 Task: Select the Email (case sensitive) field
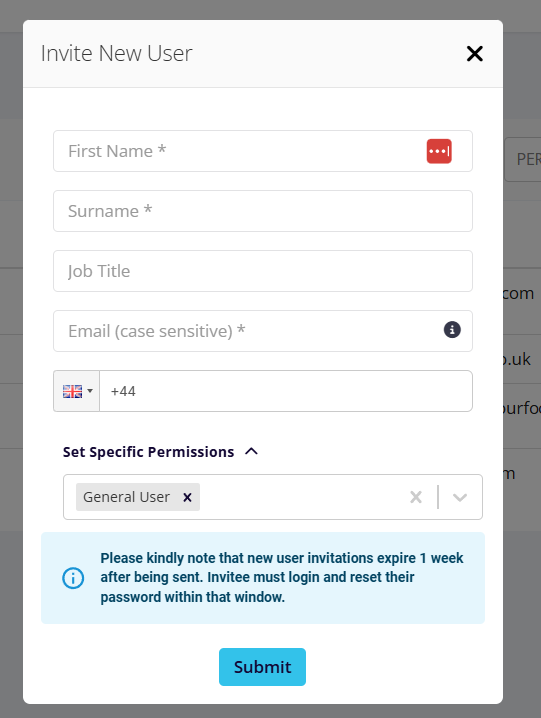coord(263,331)
